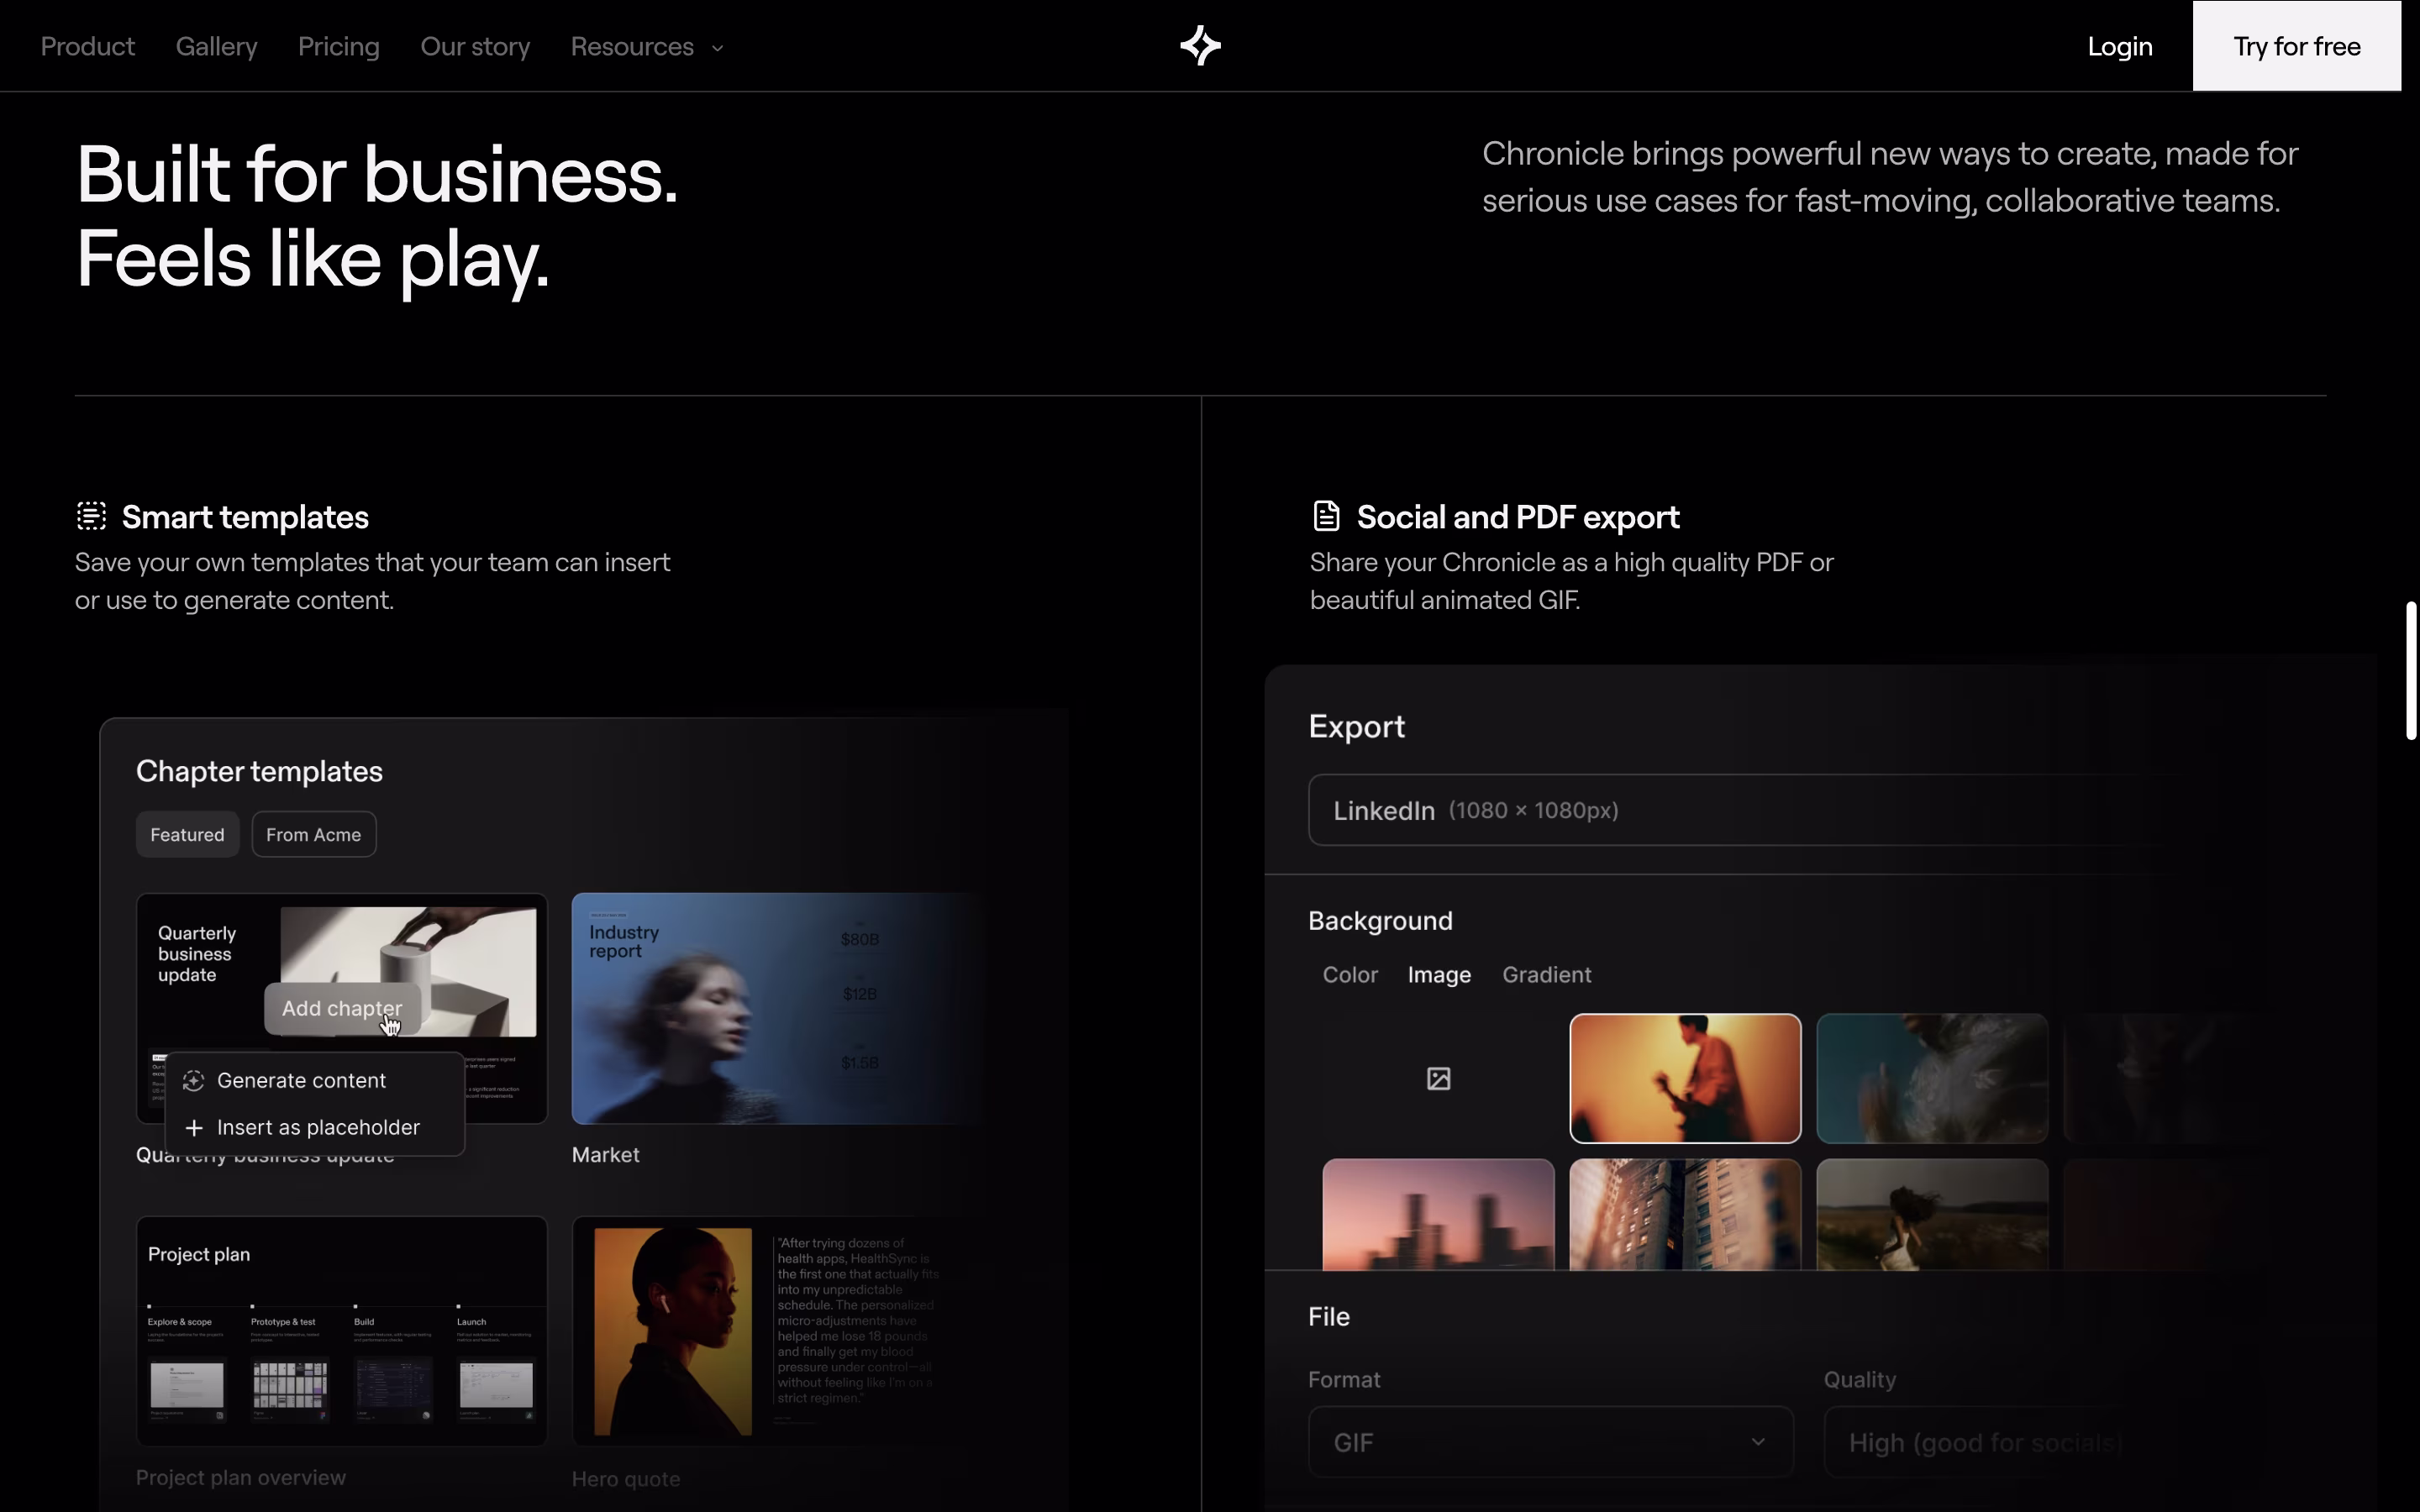This screenshot has width=2420, height=1512.
Task: Pick the orange guitarist background image
Action: pyautogui.click(x=1685, y=1078)
